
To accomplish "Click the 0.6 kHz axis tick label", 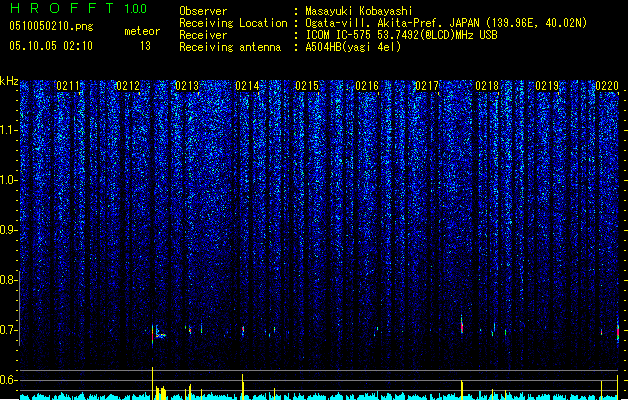I will (8, 380).
